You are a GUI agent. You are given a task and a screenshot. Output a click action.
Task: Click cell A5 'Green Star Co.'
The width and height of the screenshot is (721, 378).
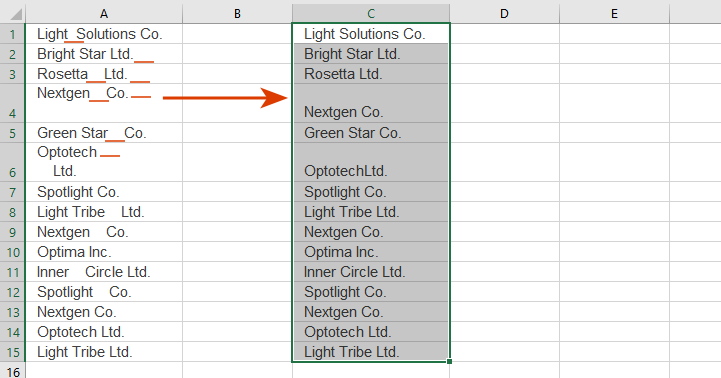pyautogui.click(x=104, y=133)
